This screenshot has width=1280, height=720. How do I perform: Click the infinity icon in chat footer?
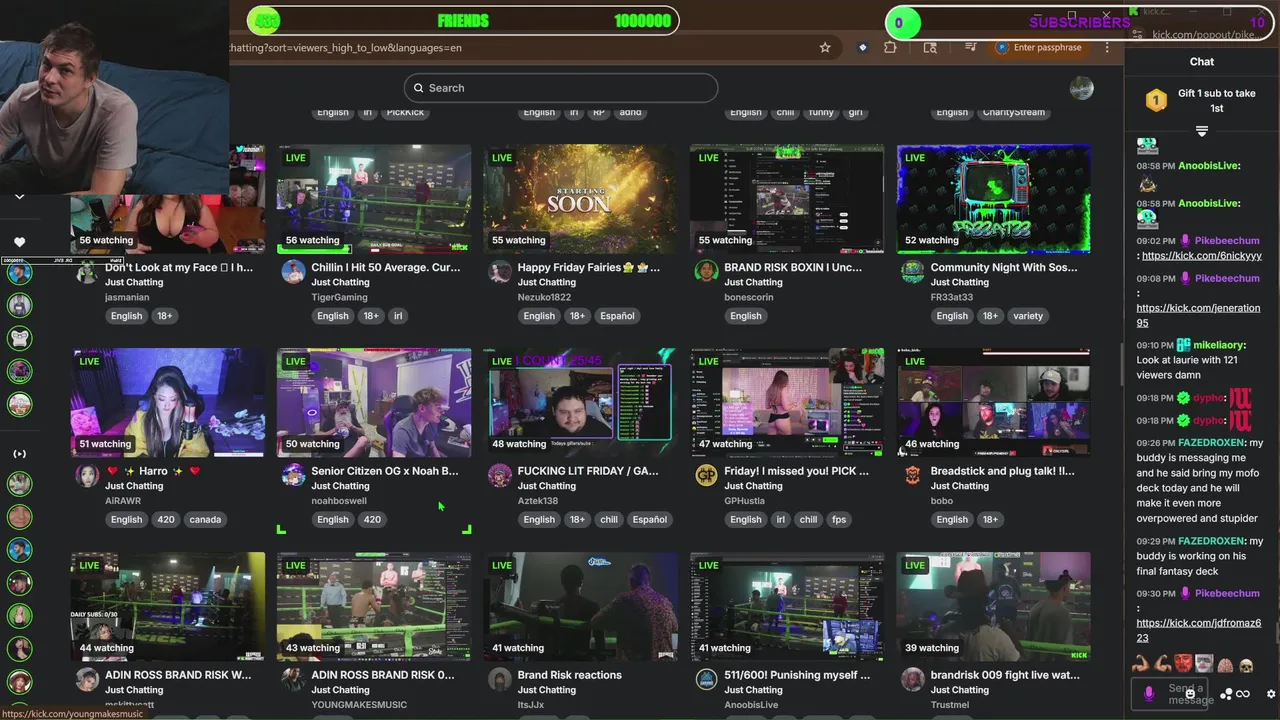pos(1243,694)
